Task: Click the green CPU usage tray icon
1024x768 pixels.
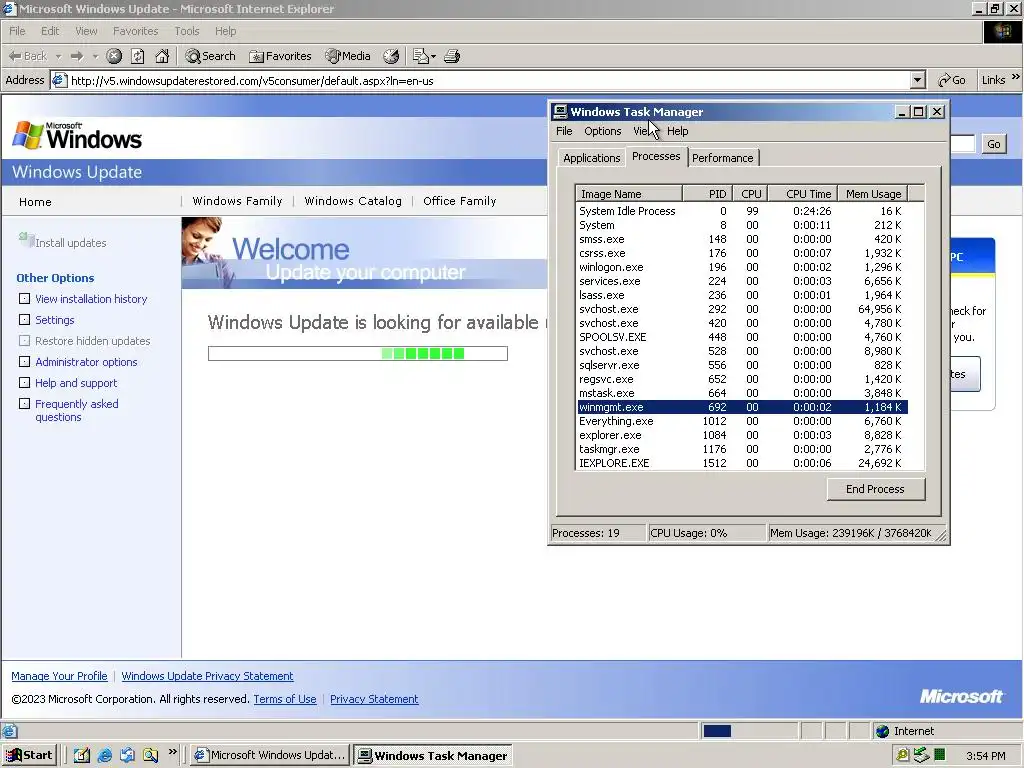Action: point(940,755)
